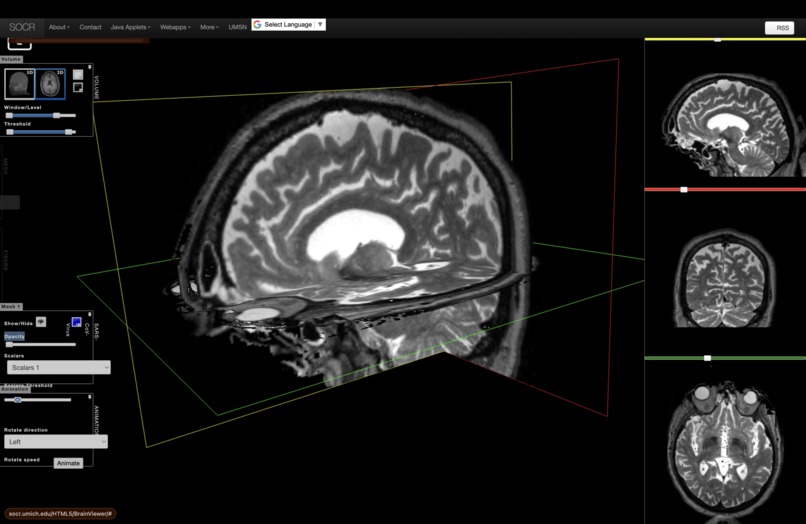Image resolution: width=806 pixels, height=524 pixels.
Task: Open the About menu
Action: pos(59,27)
